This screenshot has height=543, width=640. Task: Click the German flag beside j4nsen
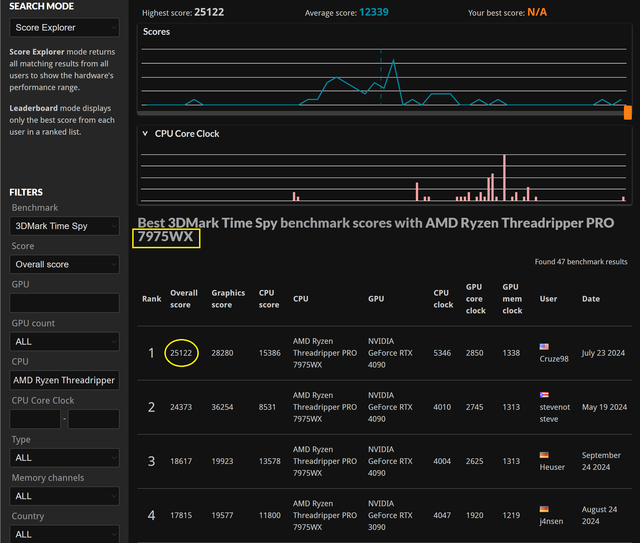point(544,509)
